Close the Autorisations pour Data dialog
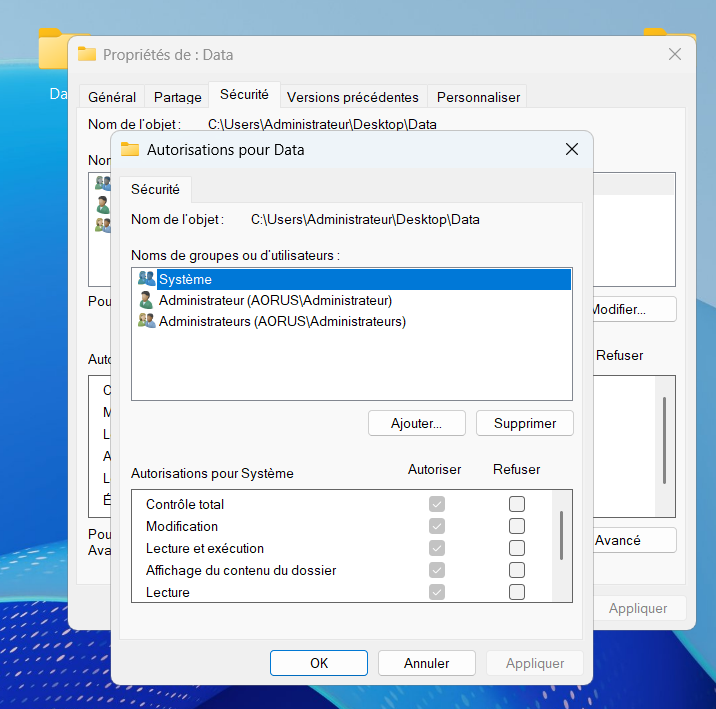 pyautogui.click(x=572, y=150)
